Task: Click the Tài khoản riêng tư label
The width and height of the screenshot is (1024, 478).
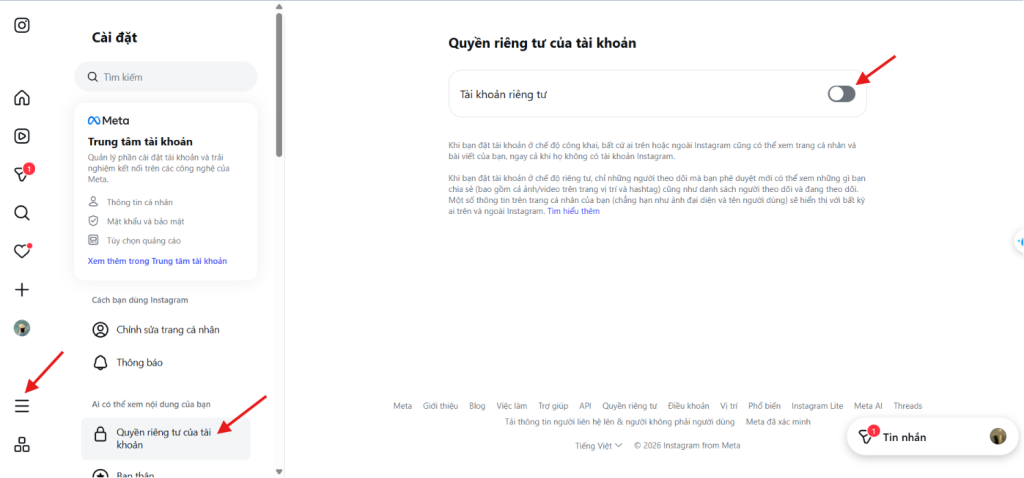Action: [504, 94]
